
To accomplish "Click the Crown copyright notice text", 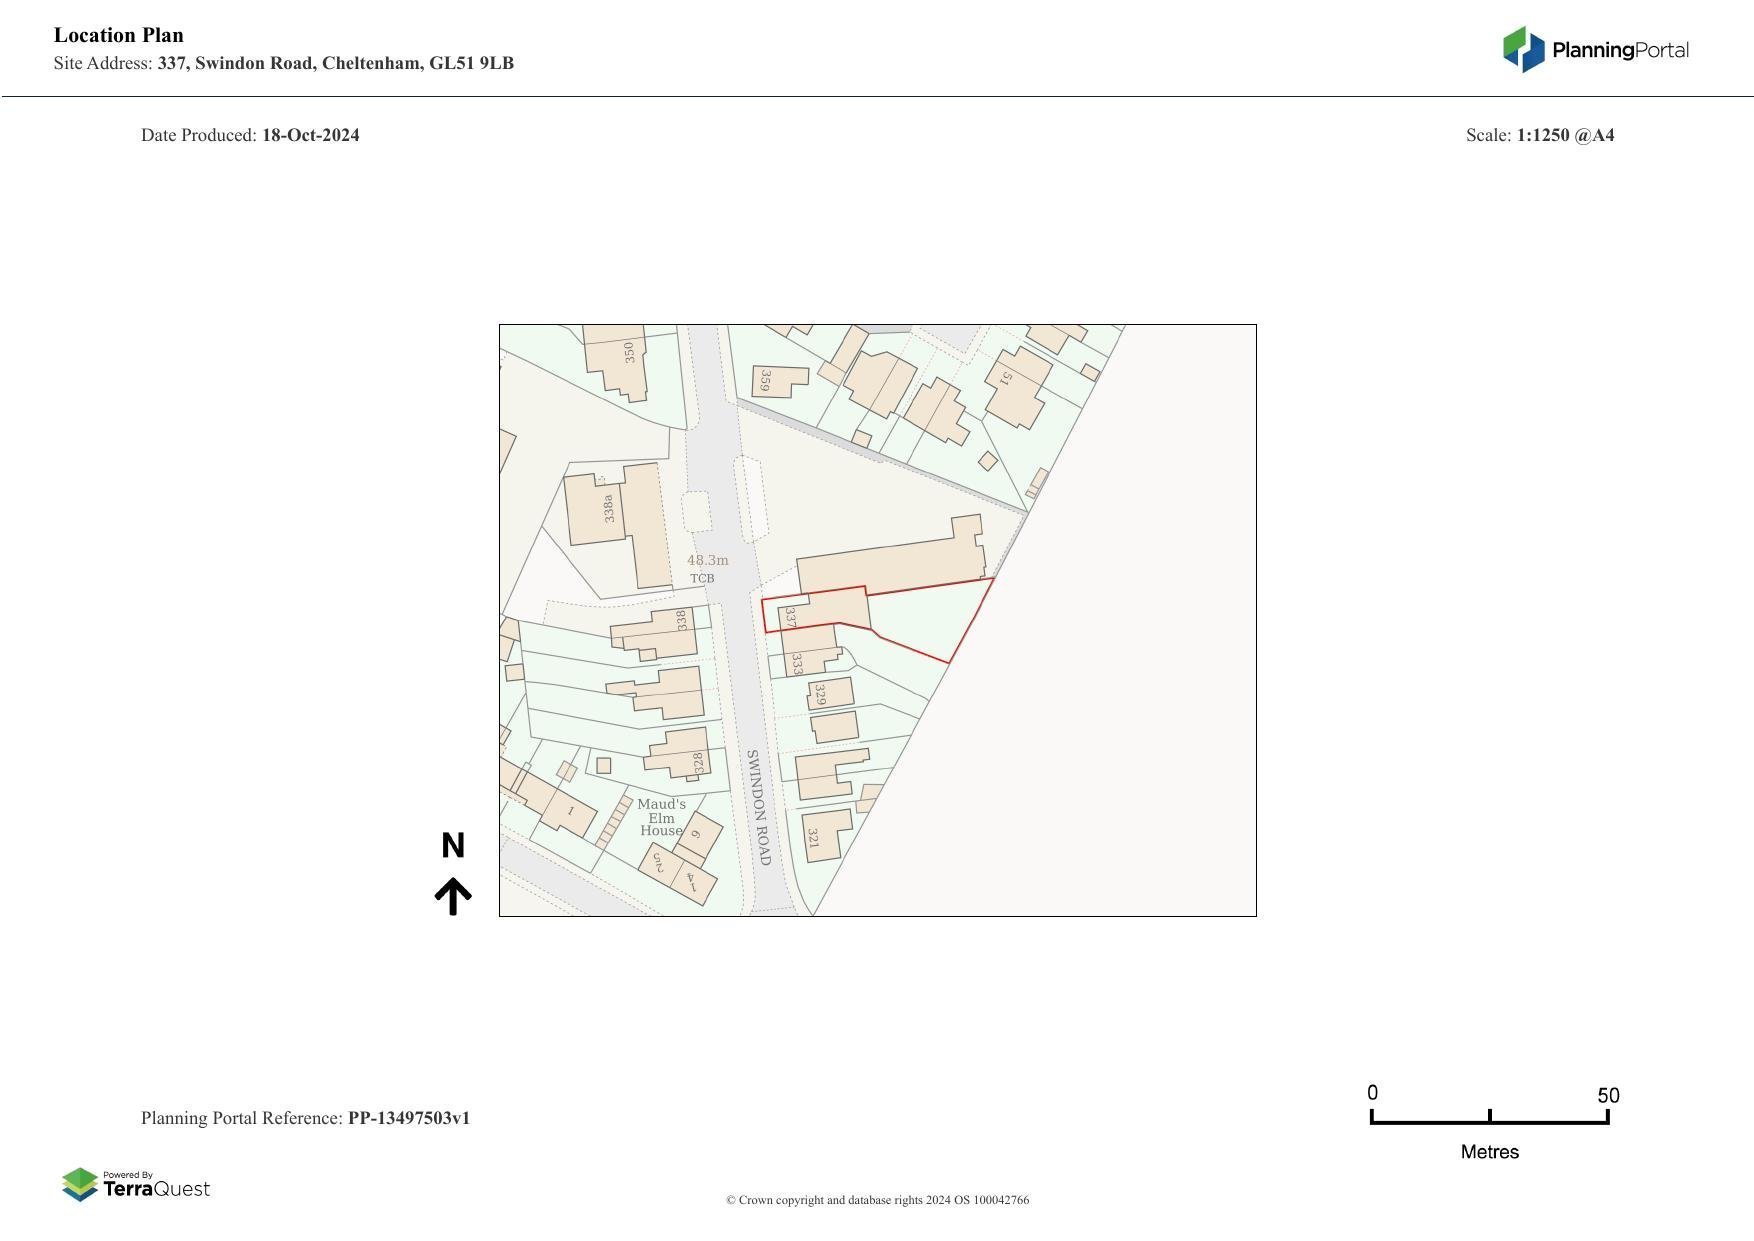I will click(x=877, y=1200).
